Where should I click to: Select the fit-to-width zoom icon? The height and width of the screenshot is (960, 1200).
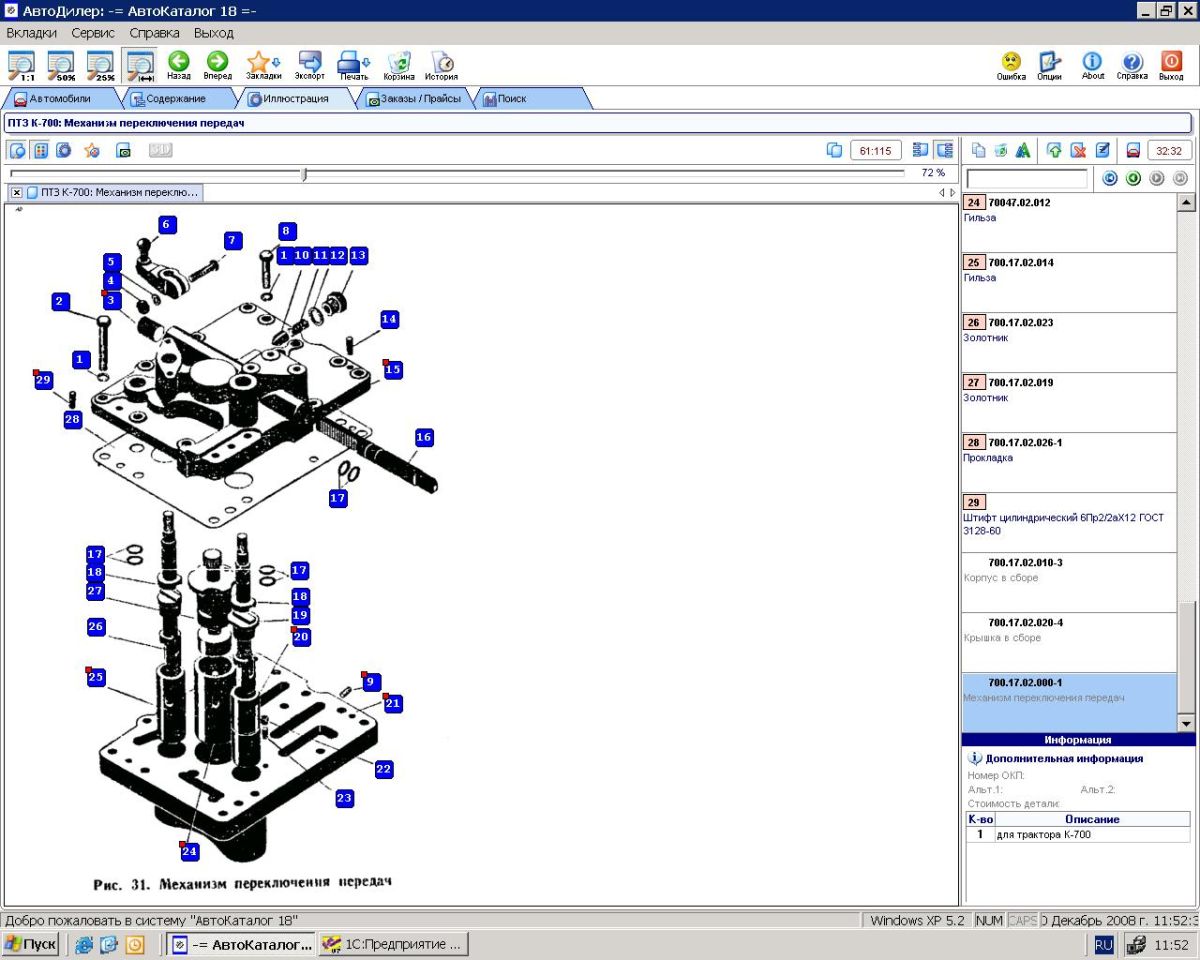[x=139, y=65]
